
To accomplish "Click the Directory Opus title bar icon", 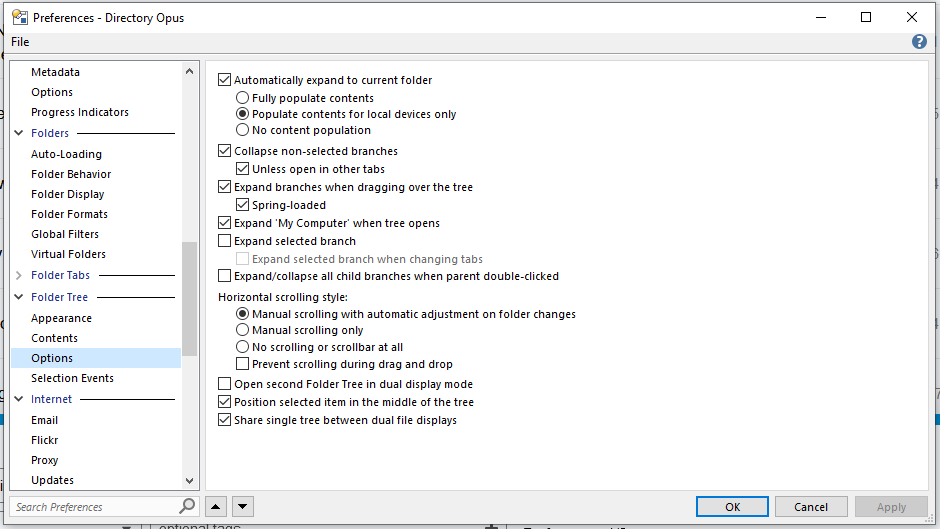I will pyautogui.click(x=20, y=17).
